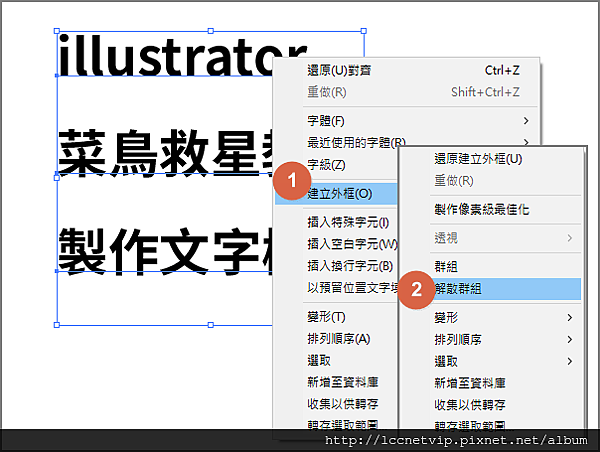Open 最近使用的字體(R) menu entry
Screen dimensions: 600x452
pyautogui.click(x=356, y=142)
